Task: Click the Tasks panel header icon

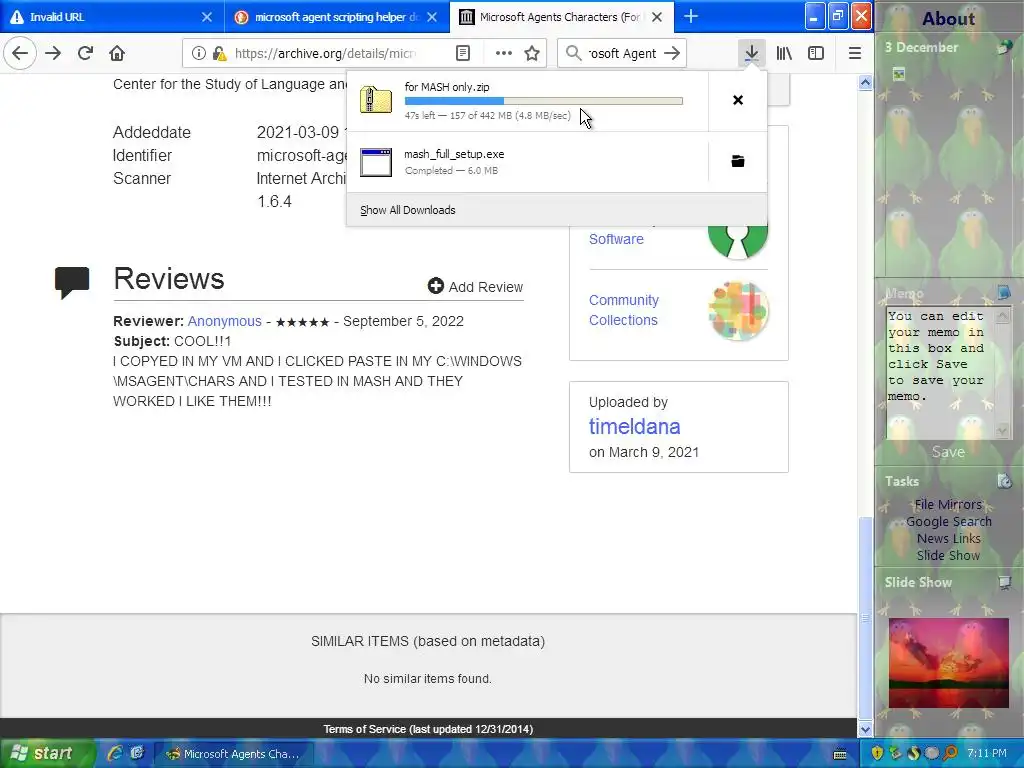Action: point(1004,481)
